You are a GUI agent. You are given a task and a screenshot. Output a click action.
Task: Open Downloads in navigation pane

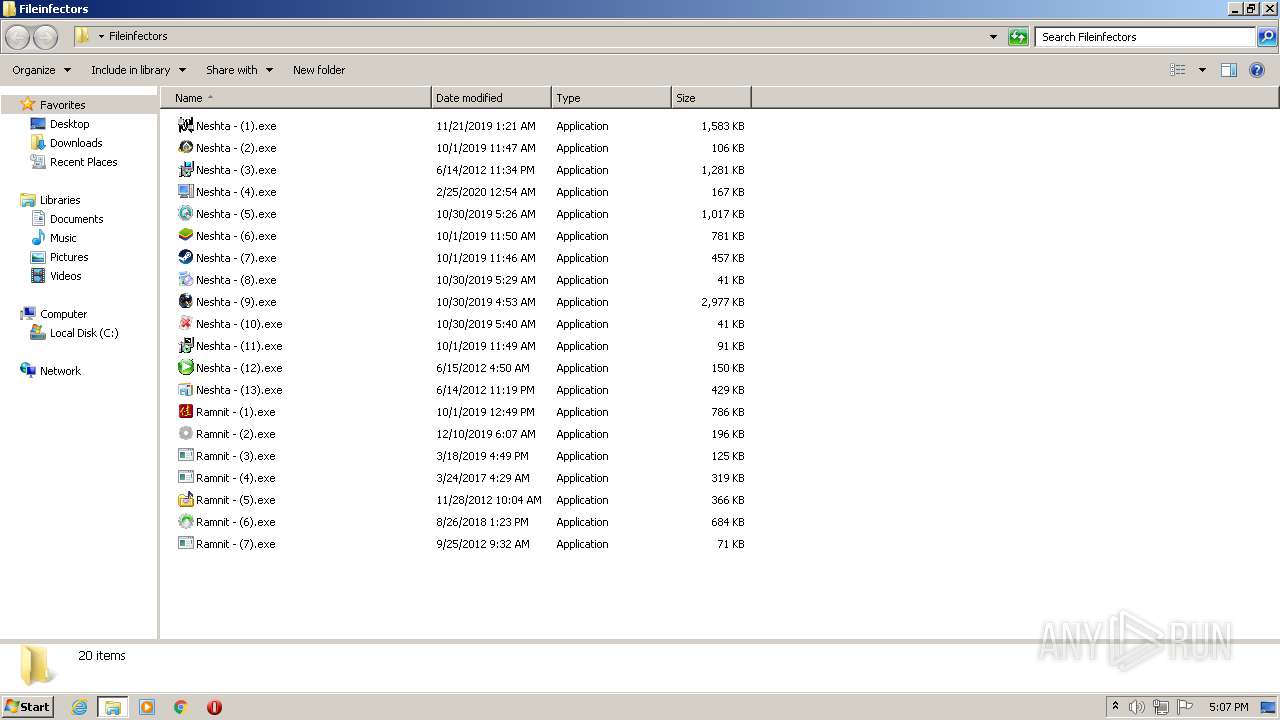click(x=76, y=143)
